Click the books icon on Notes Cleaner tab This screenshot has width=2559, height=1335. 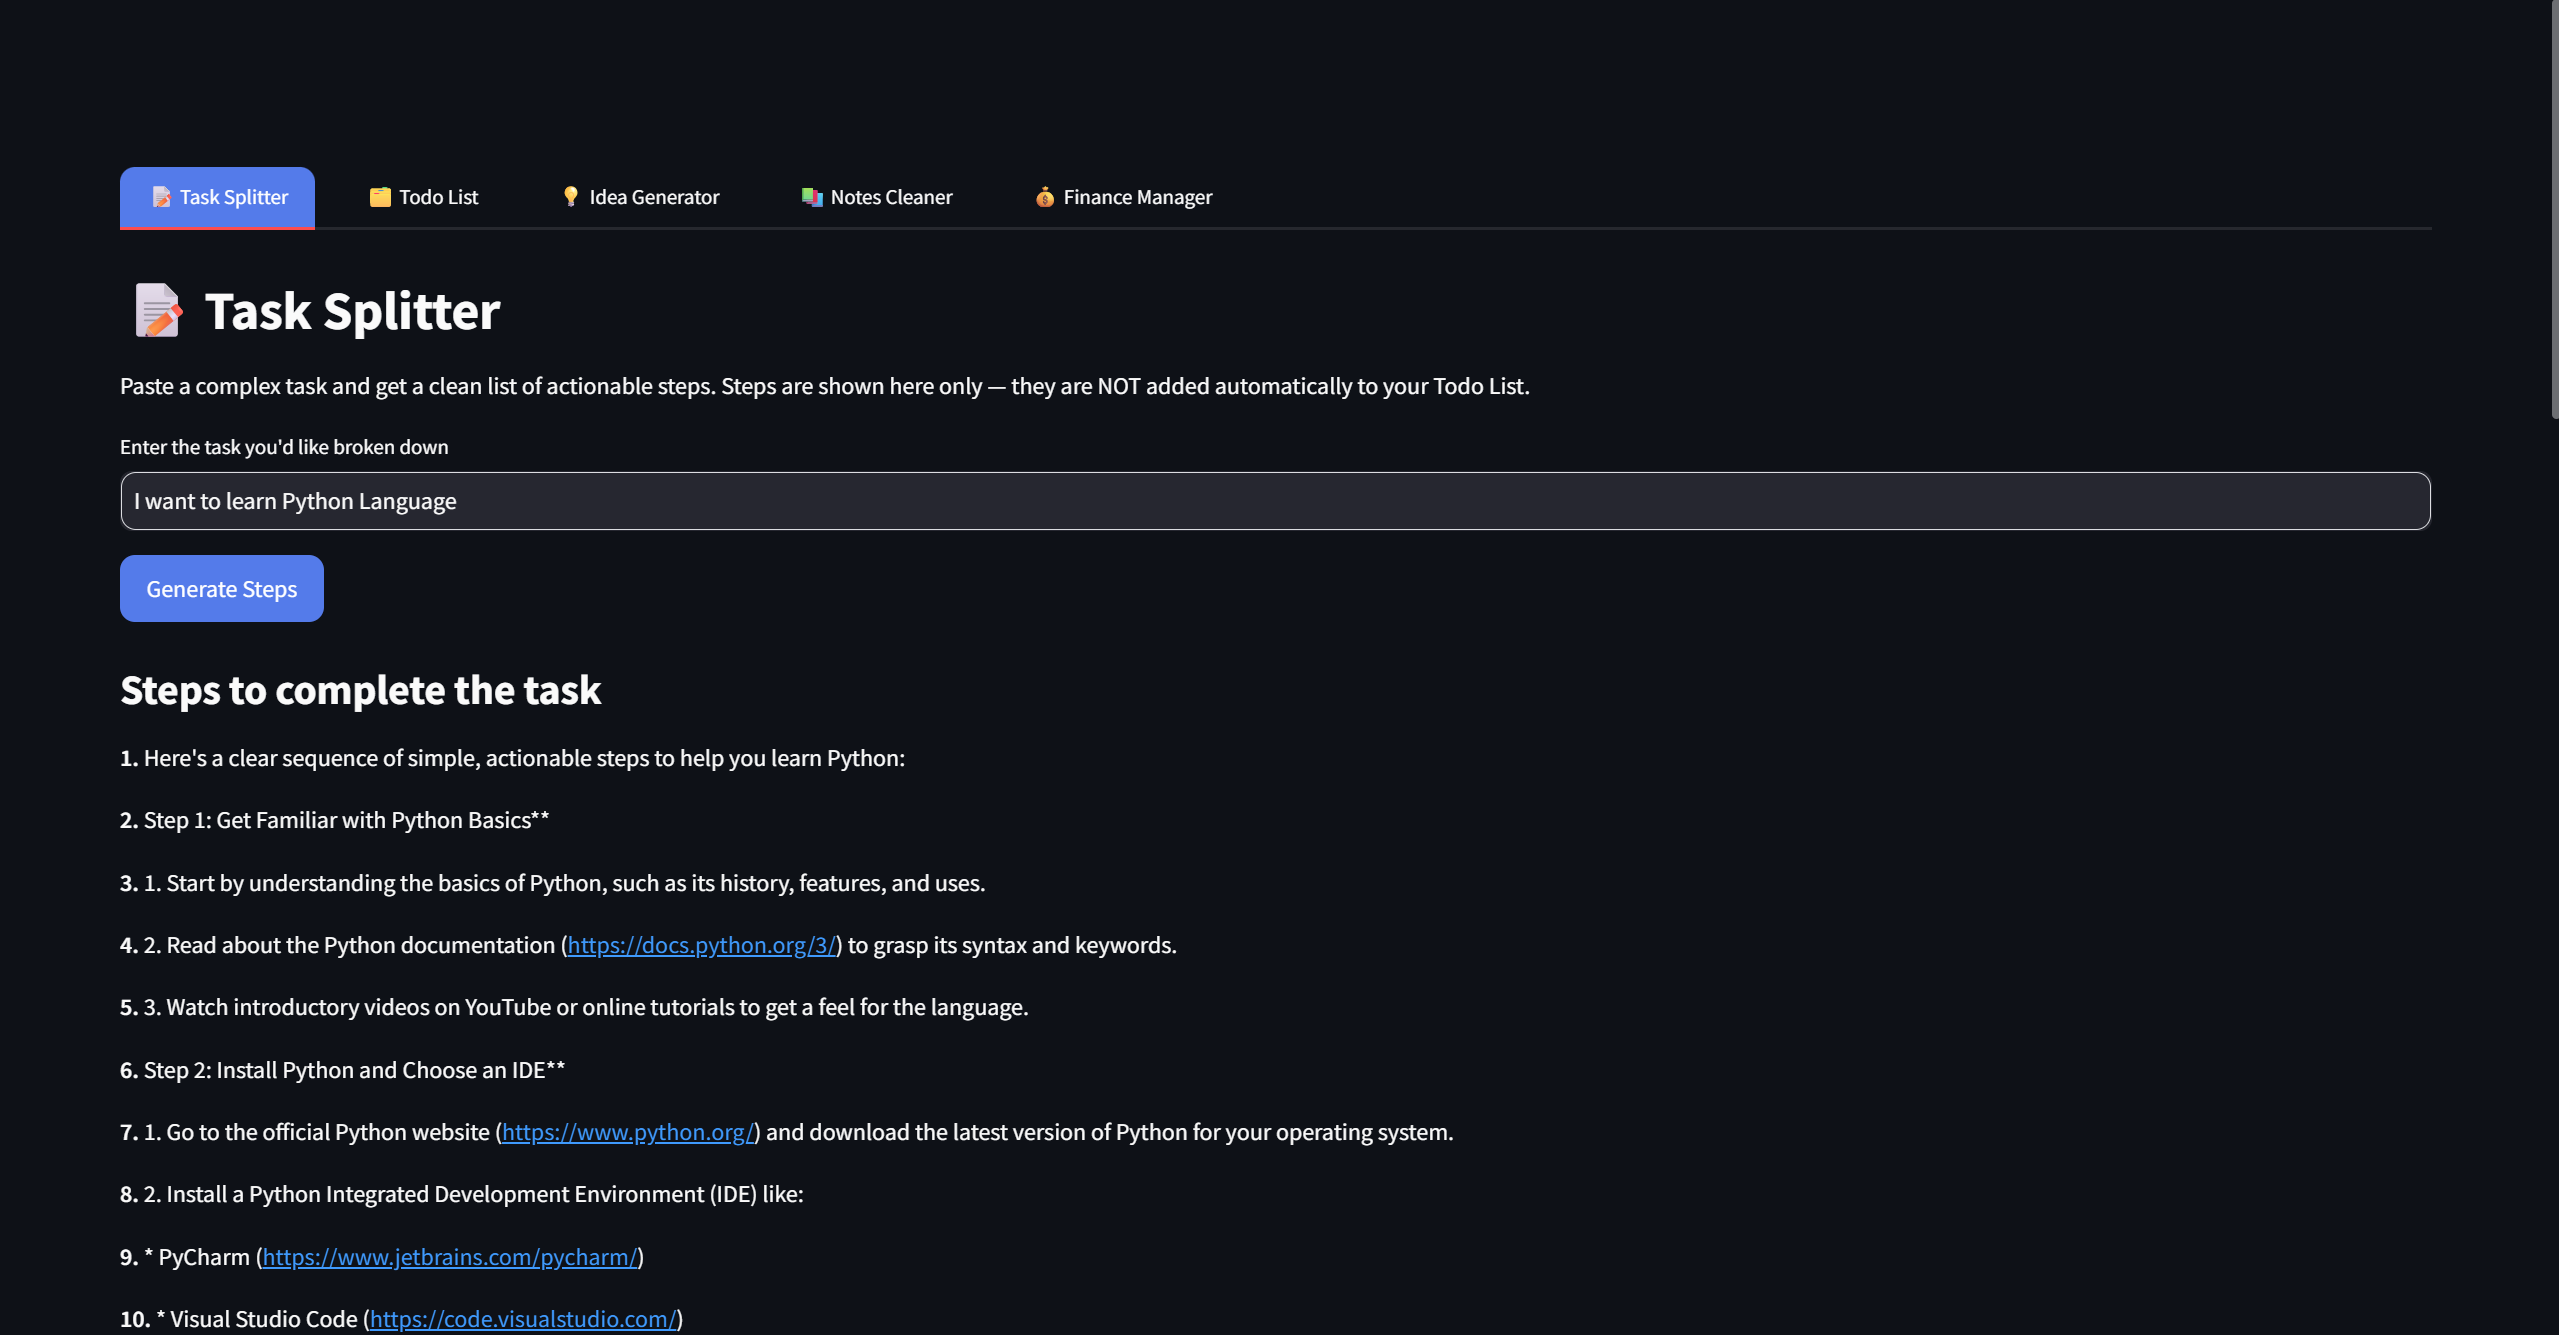pyautogui.click(x=812, y=197)
